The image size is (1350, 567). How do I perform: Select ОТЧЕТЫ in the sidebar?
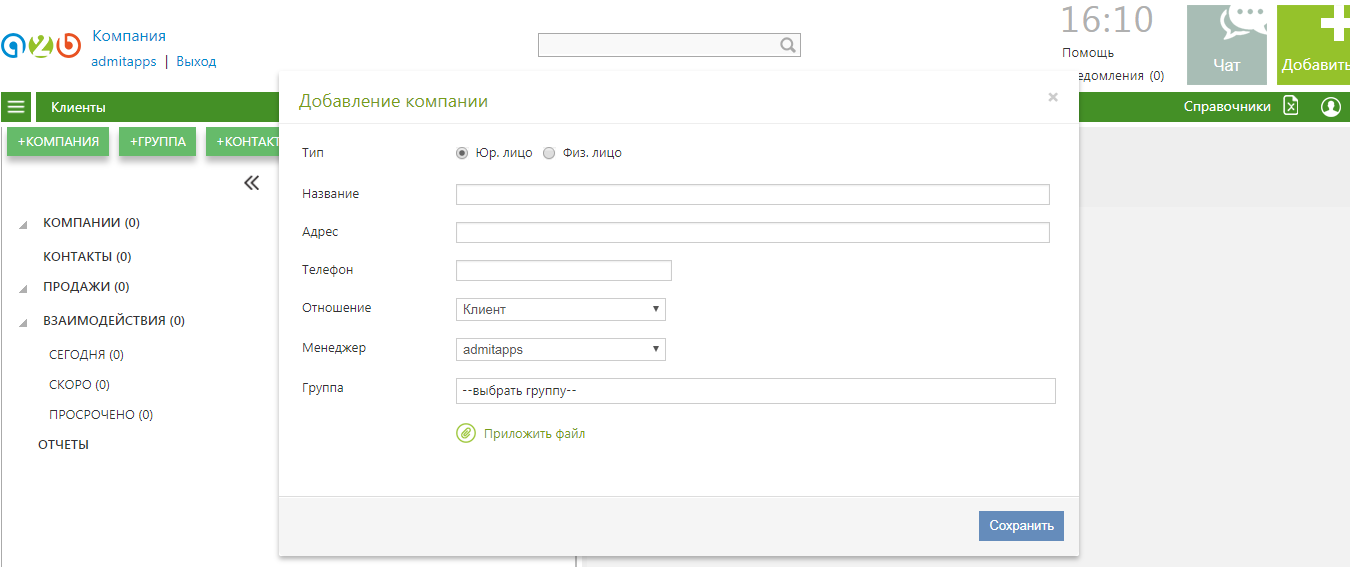(x=63, y=444)
